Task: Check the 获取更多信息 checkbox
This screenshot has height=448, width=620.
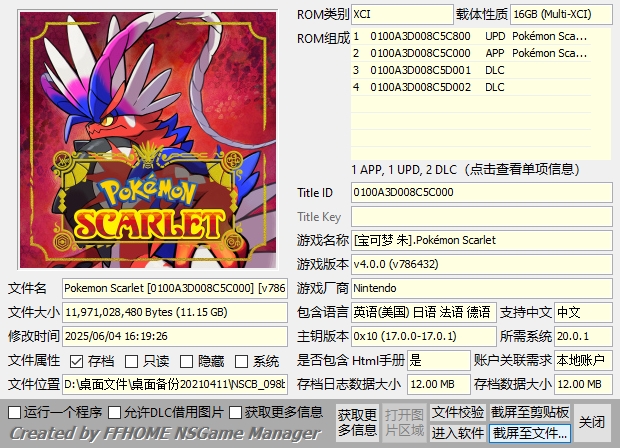Action: point(236,412)
